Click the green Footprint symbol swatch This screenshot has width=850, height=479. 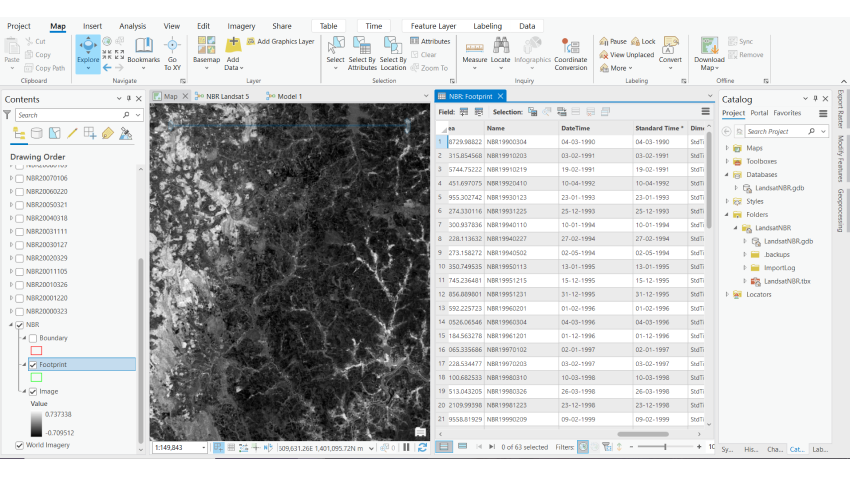(36, 378)
